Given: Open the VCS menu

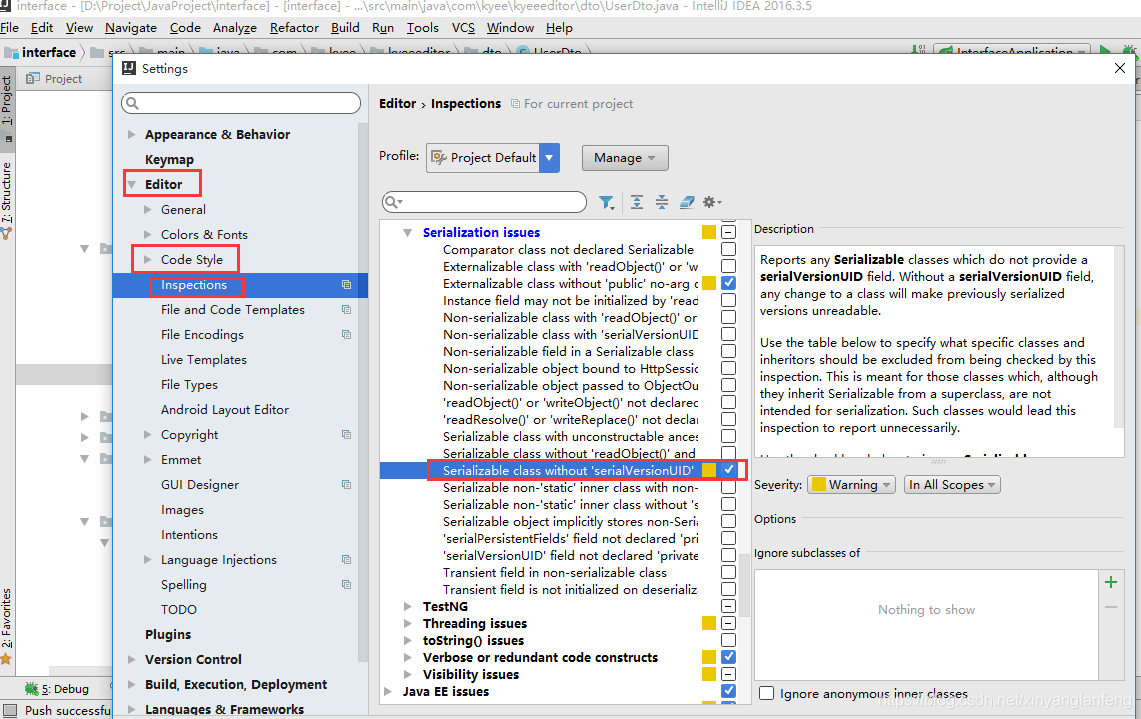Looking at the screenshot, I should click(x=463, y=28).
